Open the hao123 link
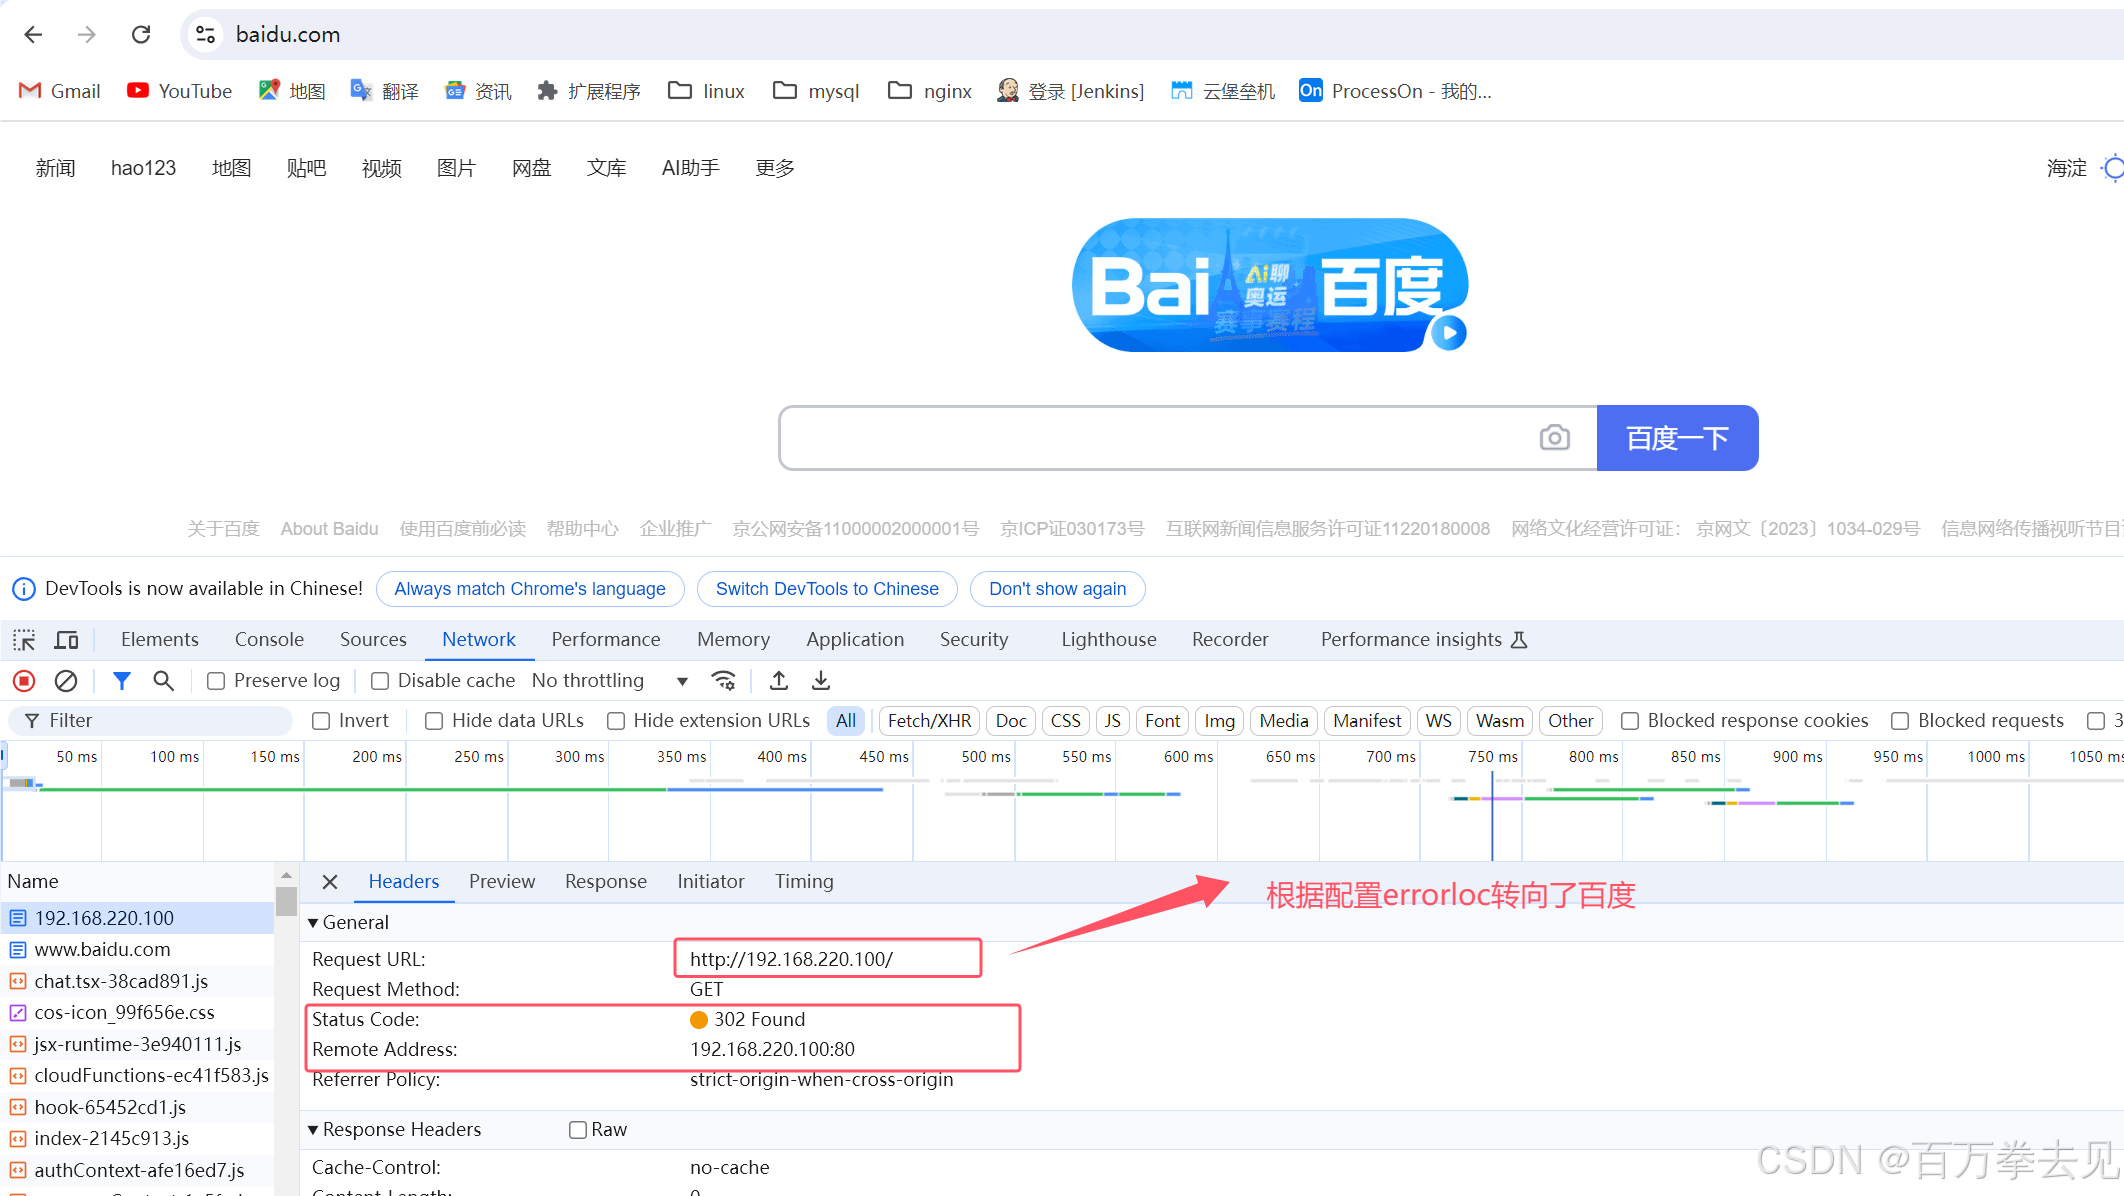 (x=143, y=168)
